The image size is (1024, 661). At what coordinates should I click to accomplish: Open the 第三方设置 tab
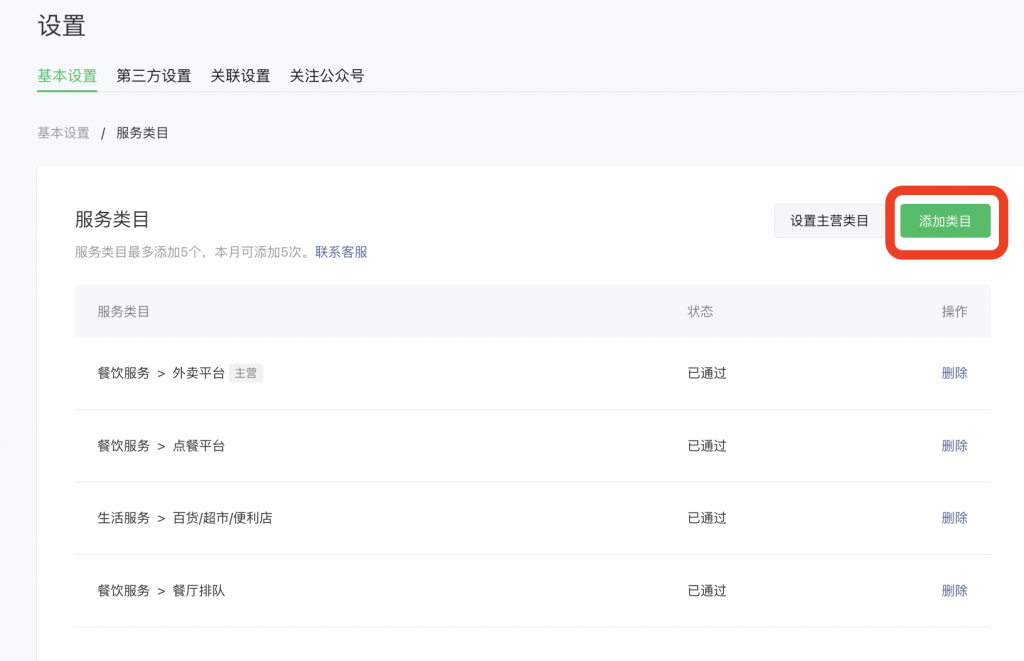(x=153, y=76)
